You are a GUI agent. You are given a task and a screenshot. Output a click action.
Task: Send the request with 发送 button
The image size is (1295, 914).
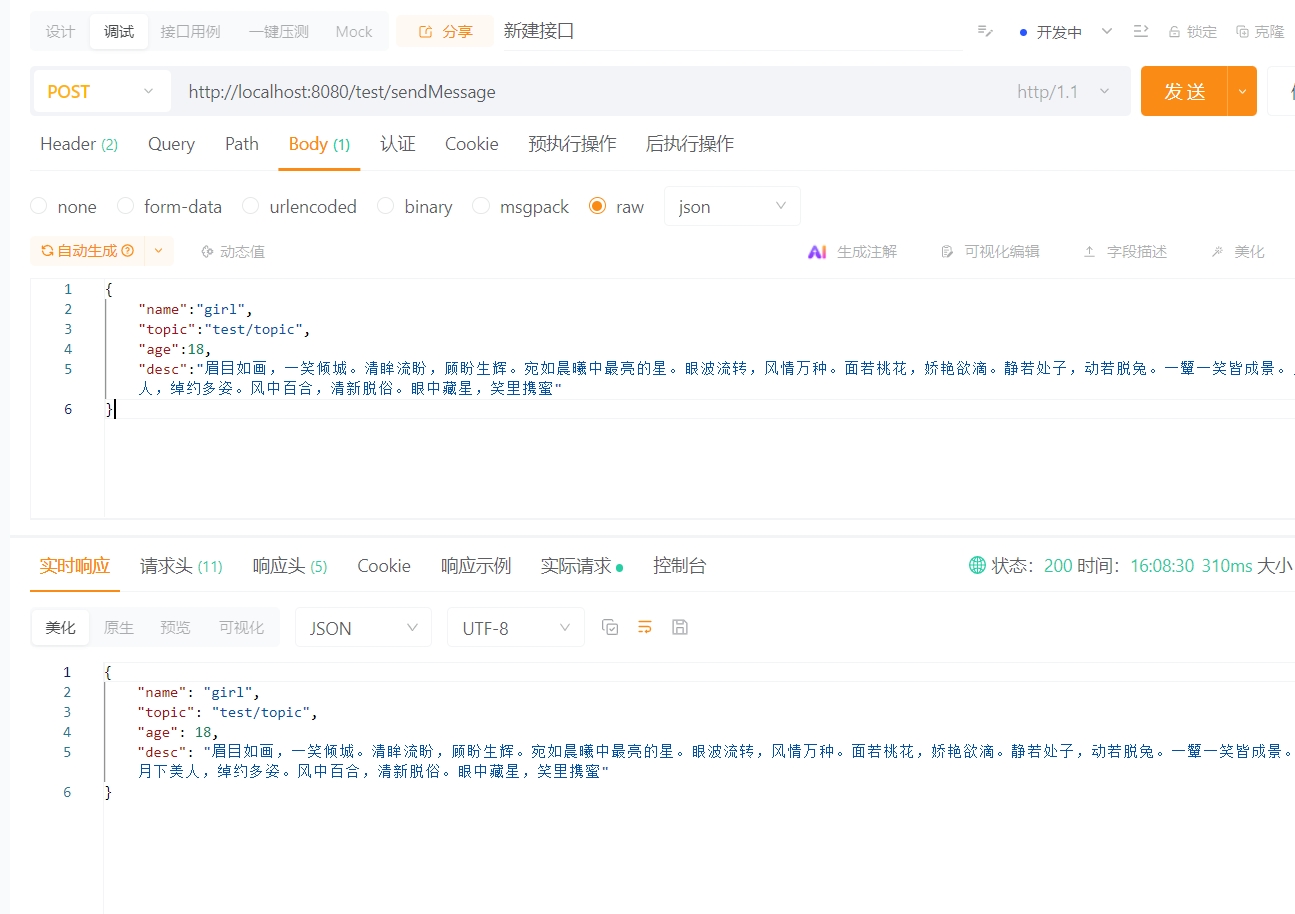[1183, 91]
